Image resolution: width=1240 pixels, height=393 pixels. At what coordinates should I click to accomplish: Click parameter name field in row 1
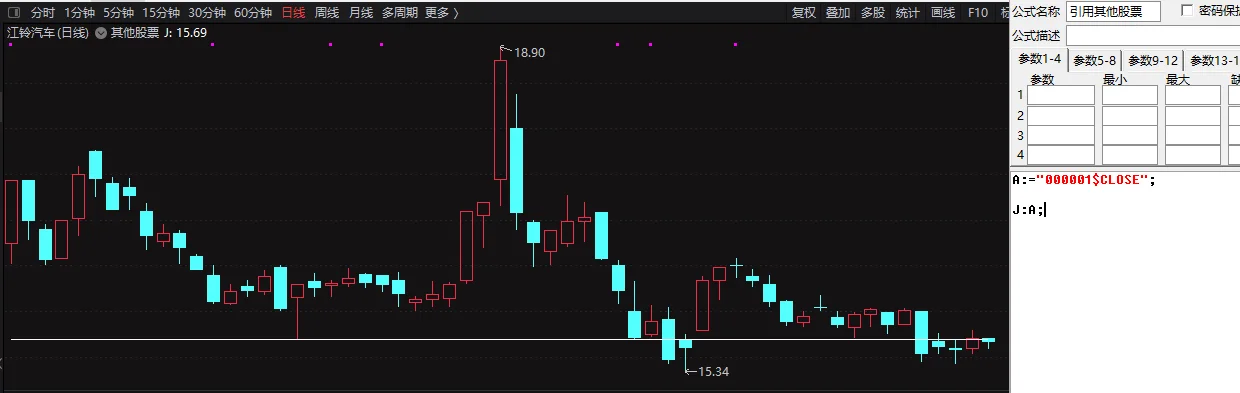click(x=1061, y=95)
